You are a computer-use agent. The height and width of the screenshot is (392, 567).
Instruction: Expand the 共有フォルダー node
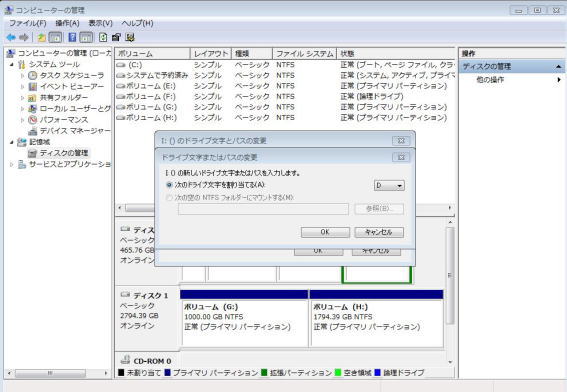point(22,98)
